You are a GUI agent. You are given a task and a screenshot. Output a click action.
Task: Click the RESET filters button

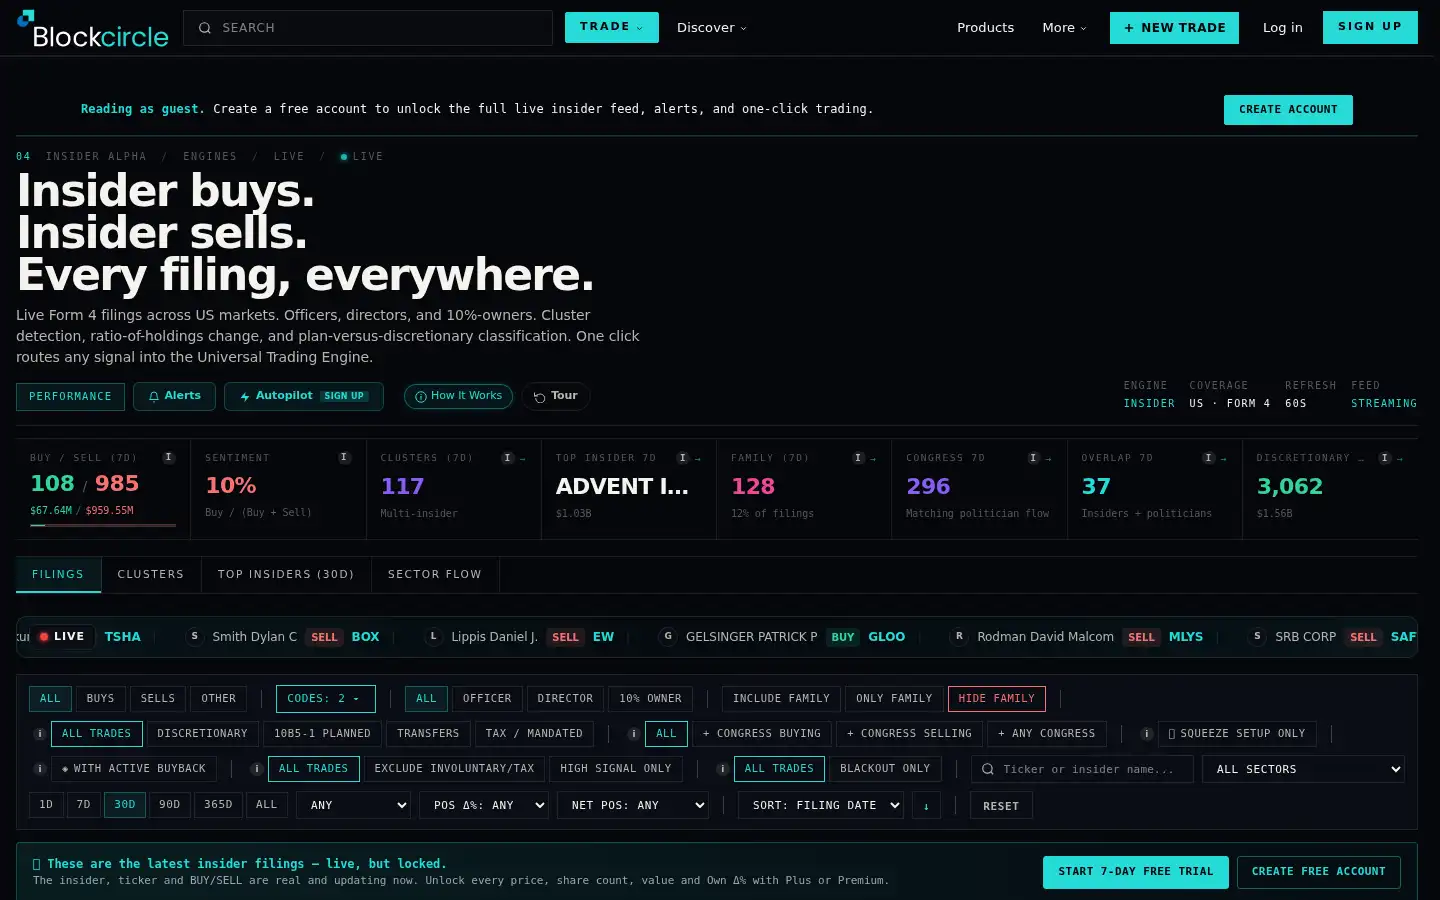1001,806
